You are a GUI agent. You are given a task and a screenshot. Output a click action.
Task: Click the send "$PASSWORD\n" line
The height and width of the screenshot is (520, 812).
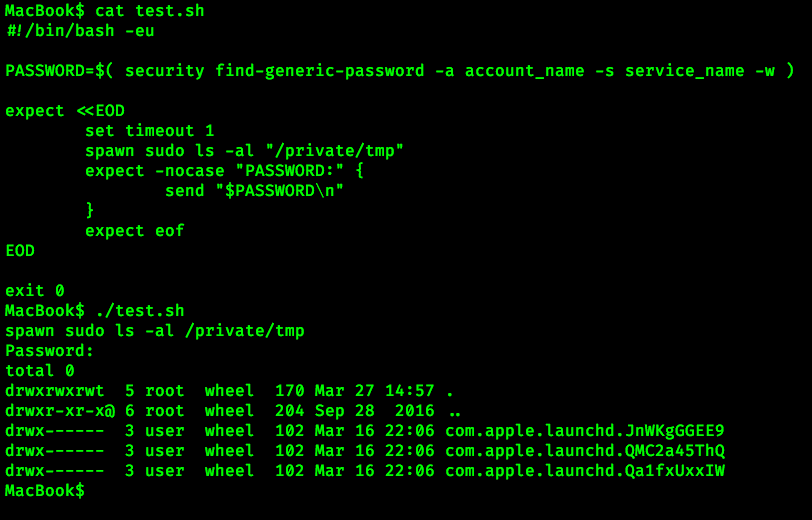(x=254, y=191)
